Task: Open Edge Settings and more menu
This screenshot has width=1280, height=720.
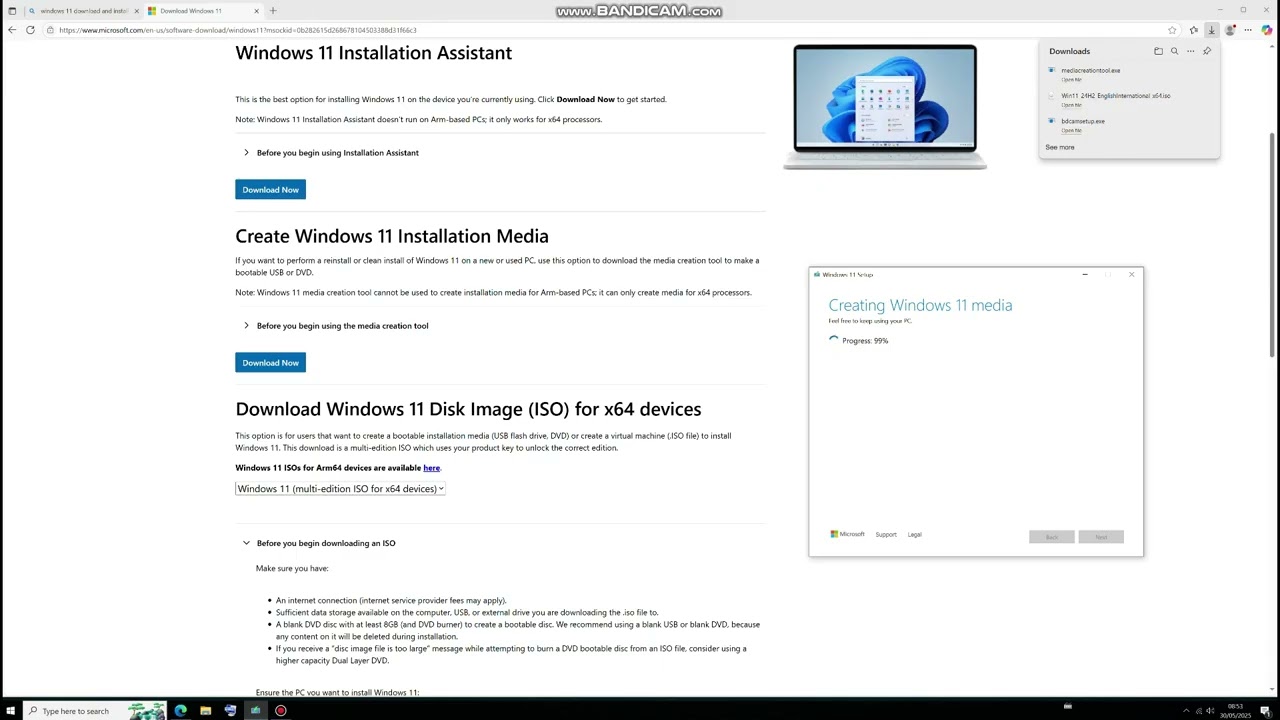Action: (x=1249, y=30)
